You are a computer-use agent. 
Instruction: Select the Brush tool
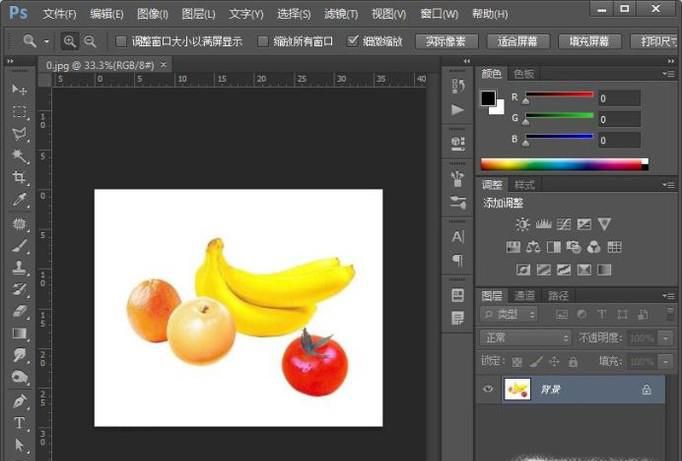(19, 246)
